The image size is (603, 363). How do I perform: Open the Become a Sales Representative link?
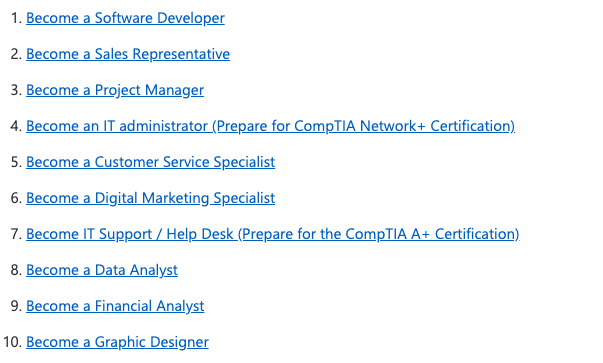click(128, 54)
